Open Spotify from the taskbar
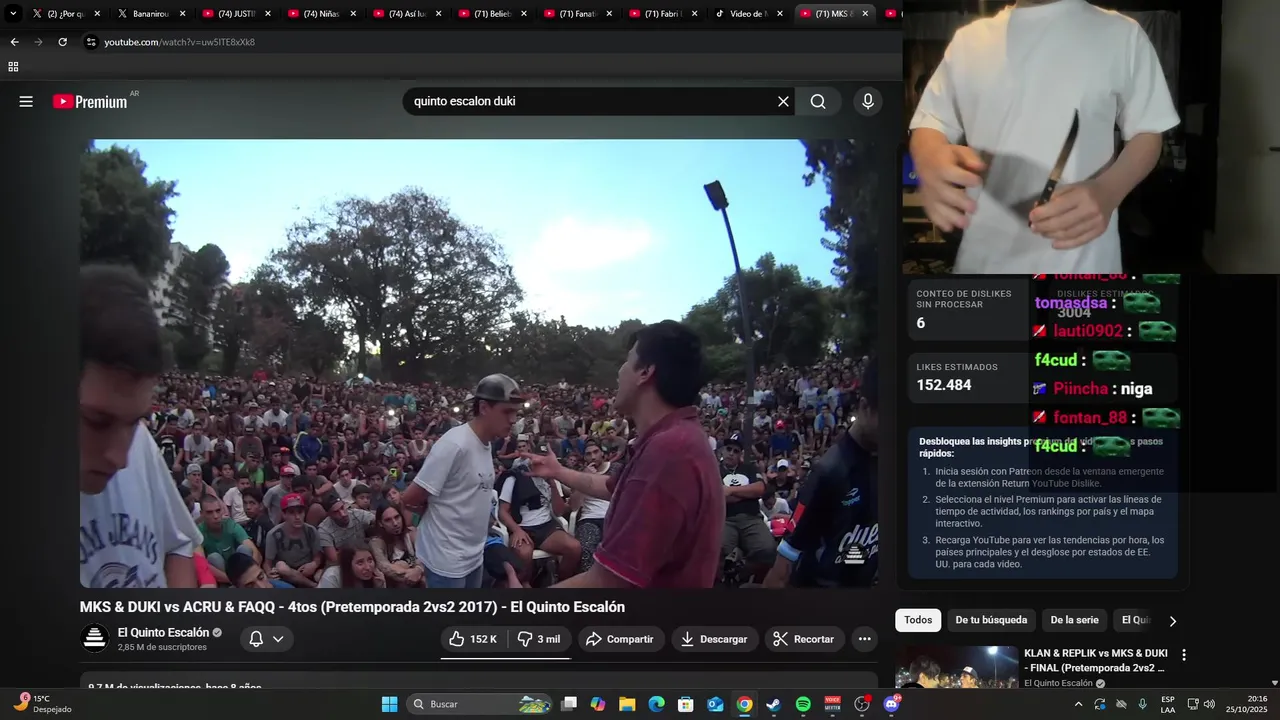This screenshot has width=1280, height=720. point(803,704)
